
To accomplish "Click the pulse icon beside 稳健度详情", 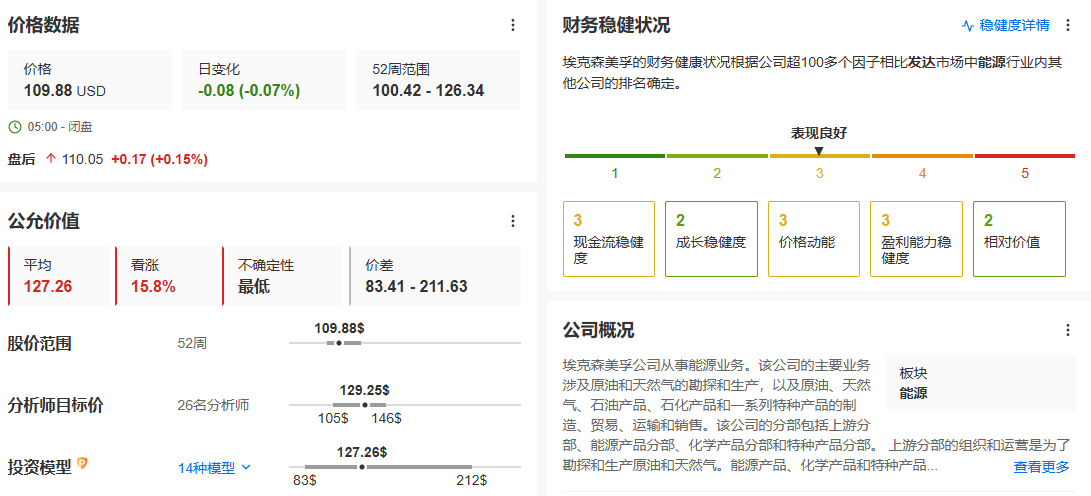I will coord(967,25).
